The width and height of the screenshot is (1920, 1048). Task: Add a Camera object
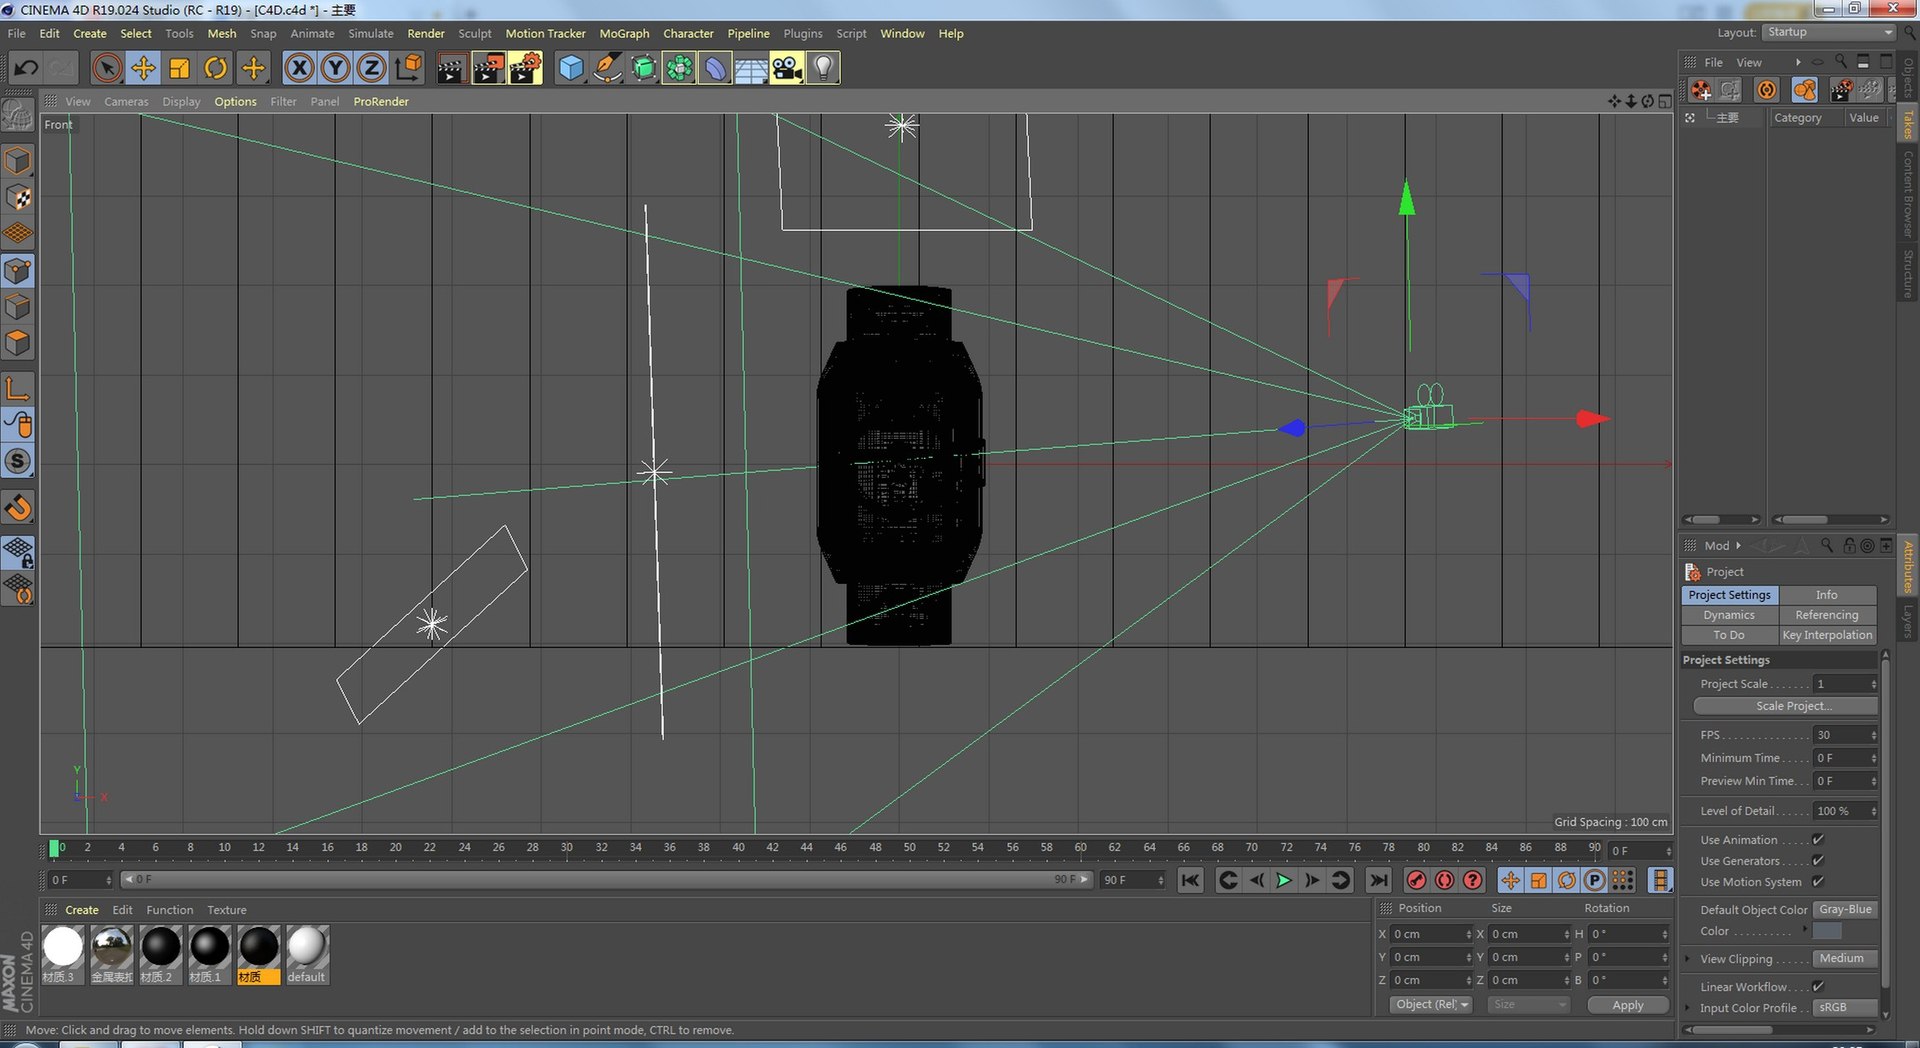click(x=787, y=68)
